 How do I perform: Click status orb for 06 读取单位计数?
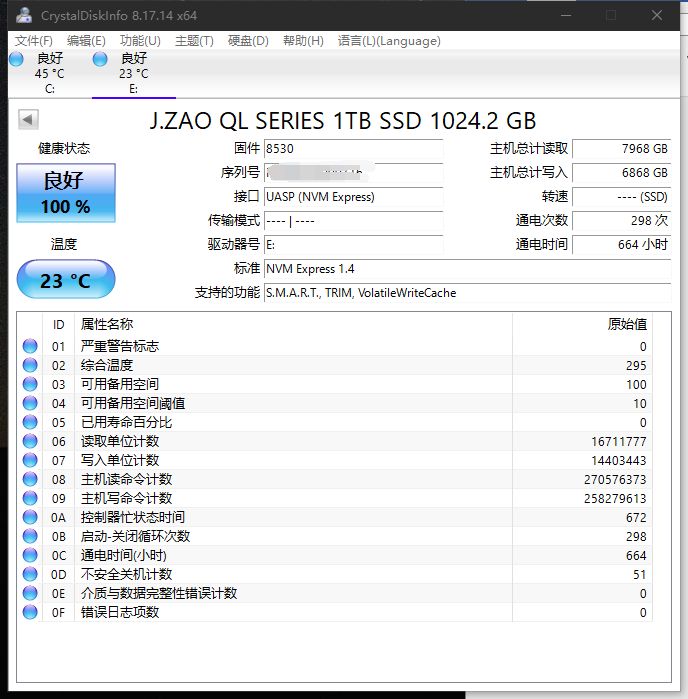point(30,441)
